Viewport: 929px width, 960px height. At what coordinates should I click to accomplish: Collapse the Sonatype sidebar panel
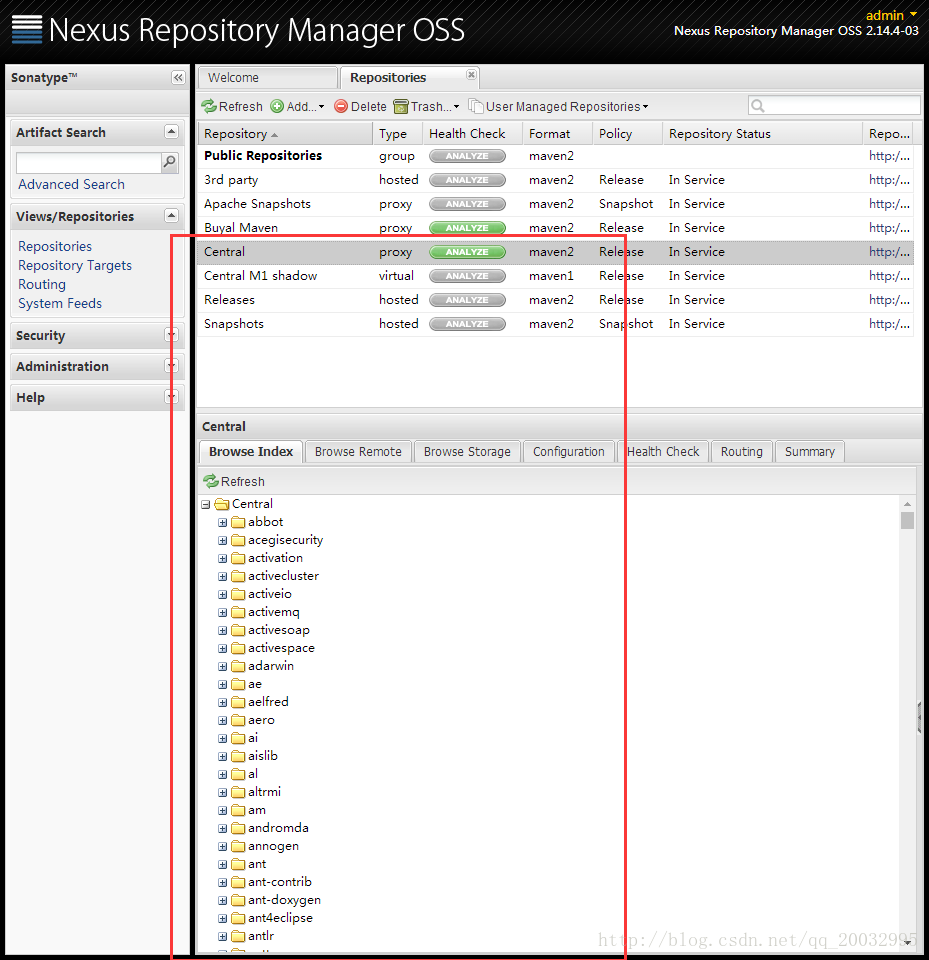pos(178,78)
